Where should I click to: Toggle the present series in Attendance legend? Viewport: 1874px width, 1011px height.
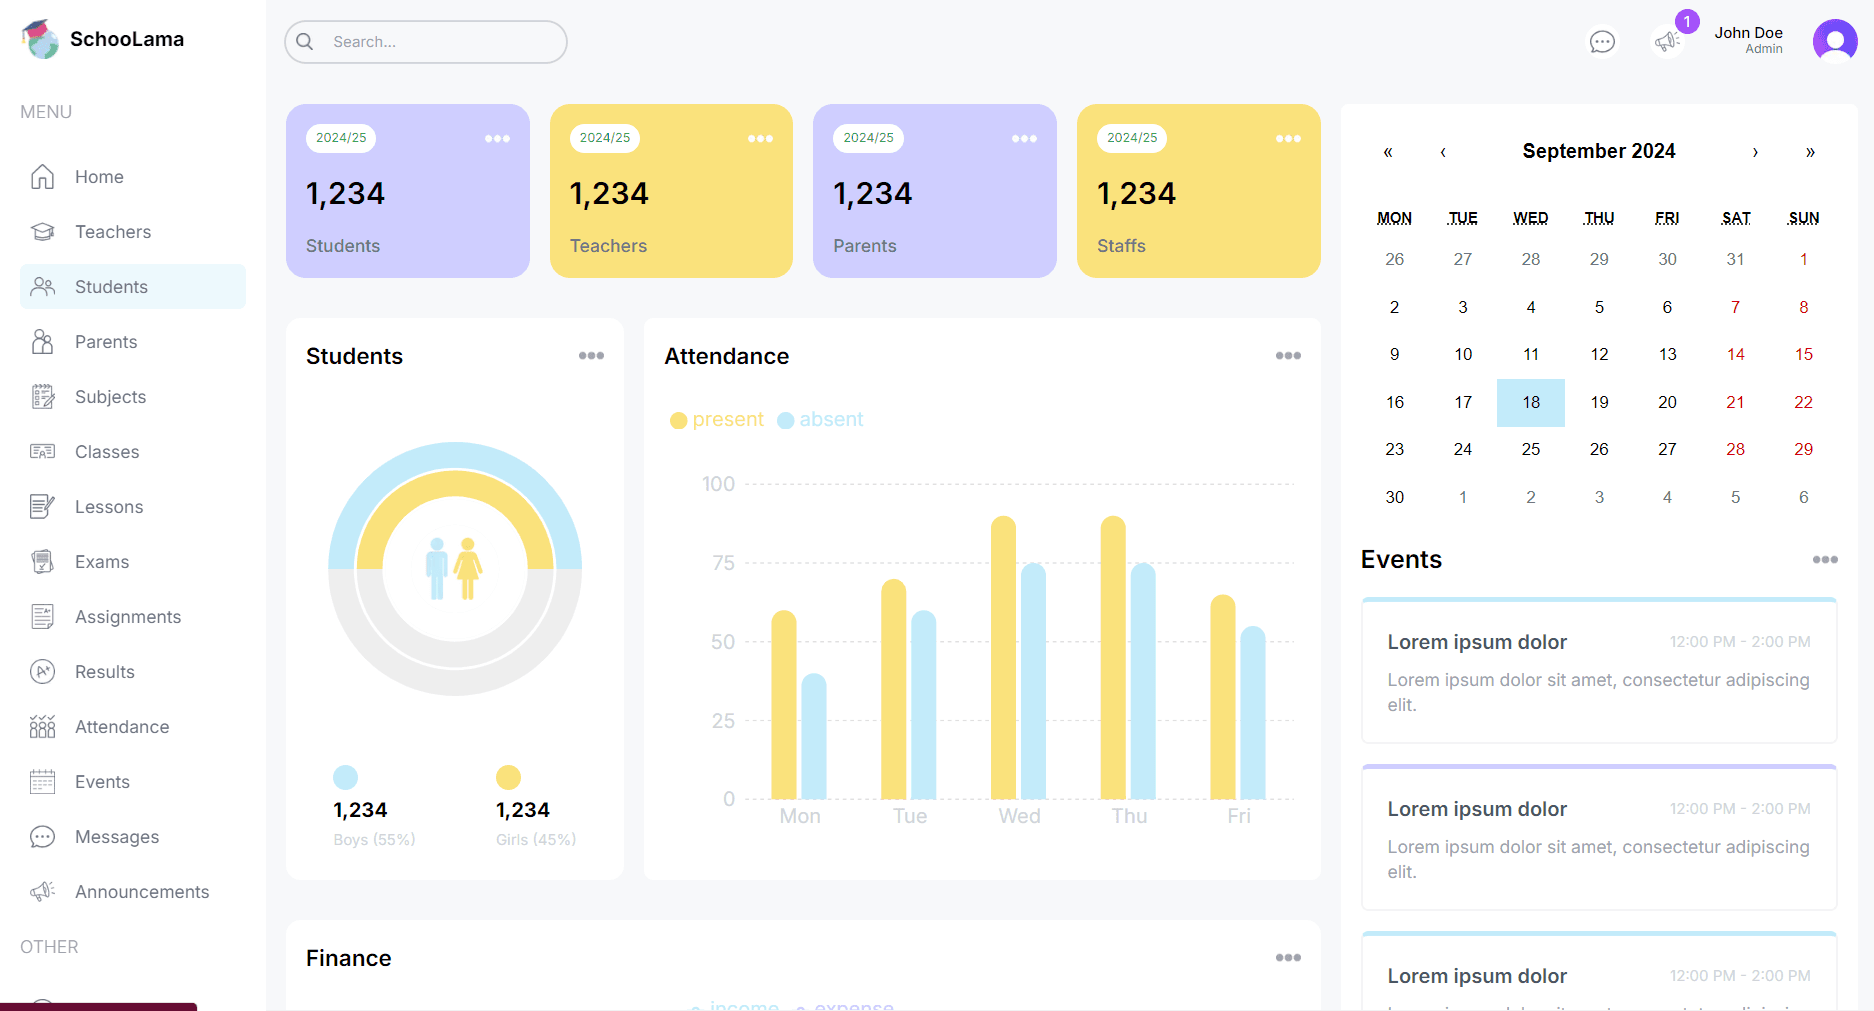click(x=717, y=420)
